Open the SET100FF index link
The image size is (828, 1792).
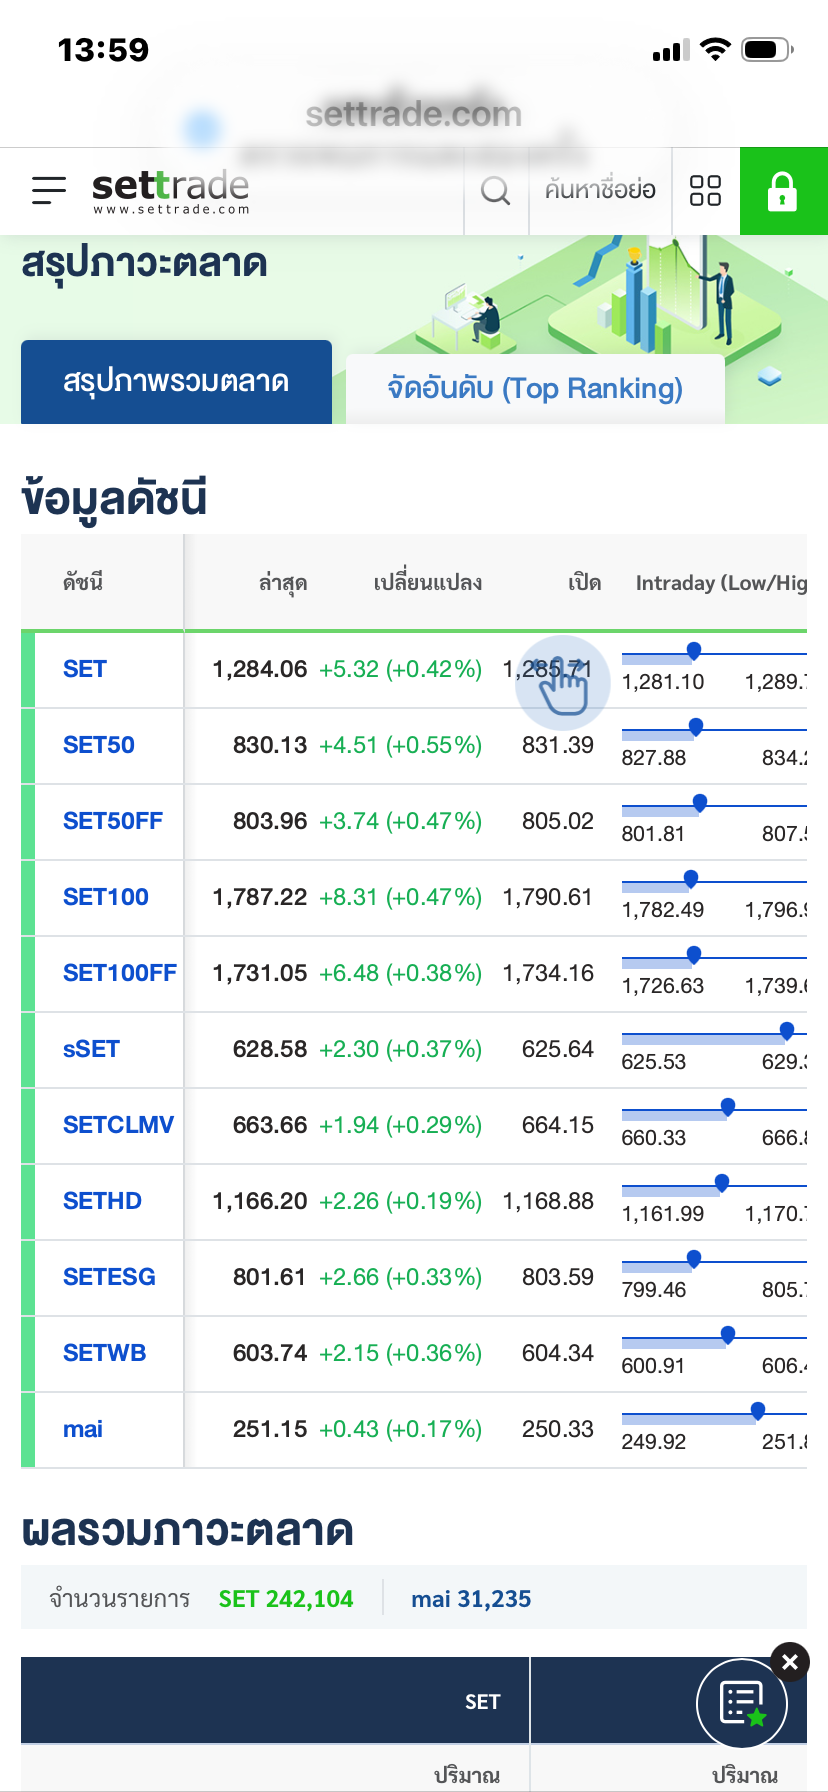(x=119, y=973)
